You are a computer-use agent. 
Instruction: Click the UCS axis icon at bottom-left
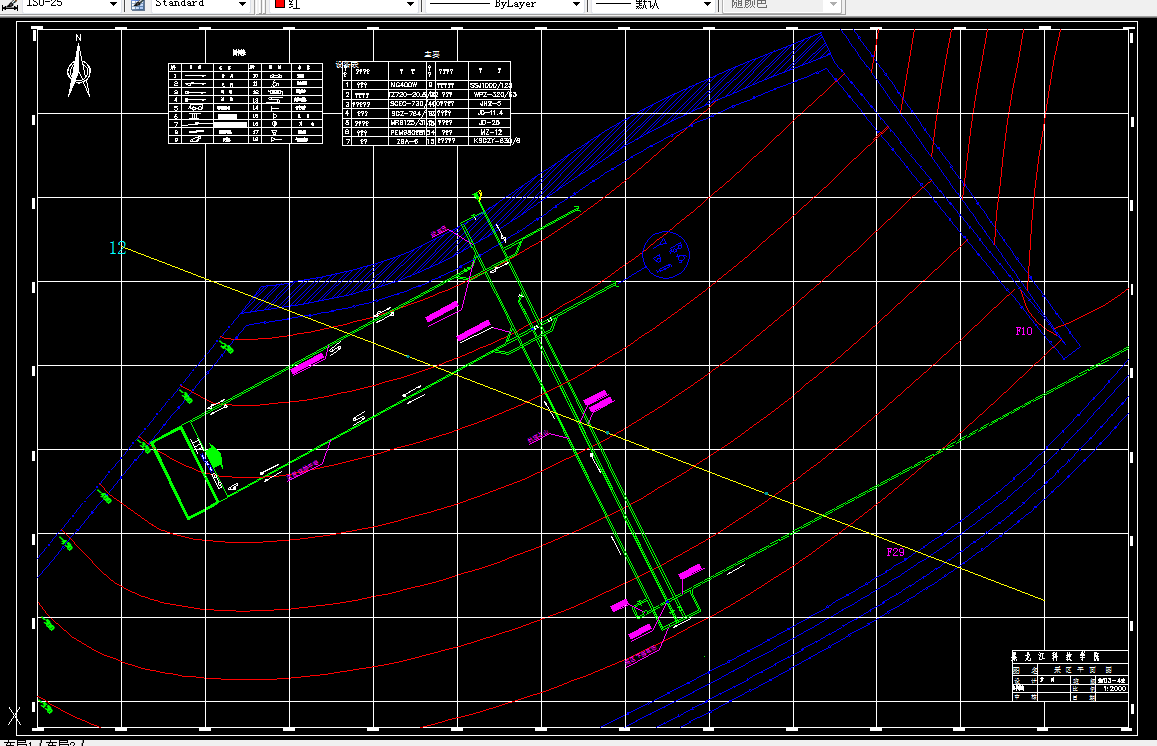pyautogui.click(x=13, y=716)
